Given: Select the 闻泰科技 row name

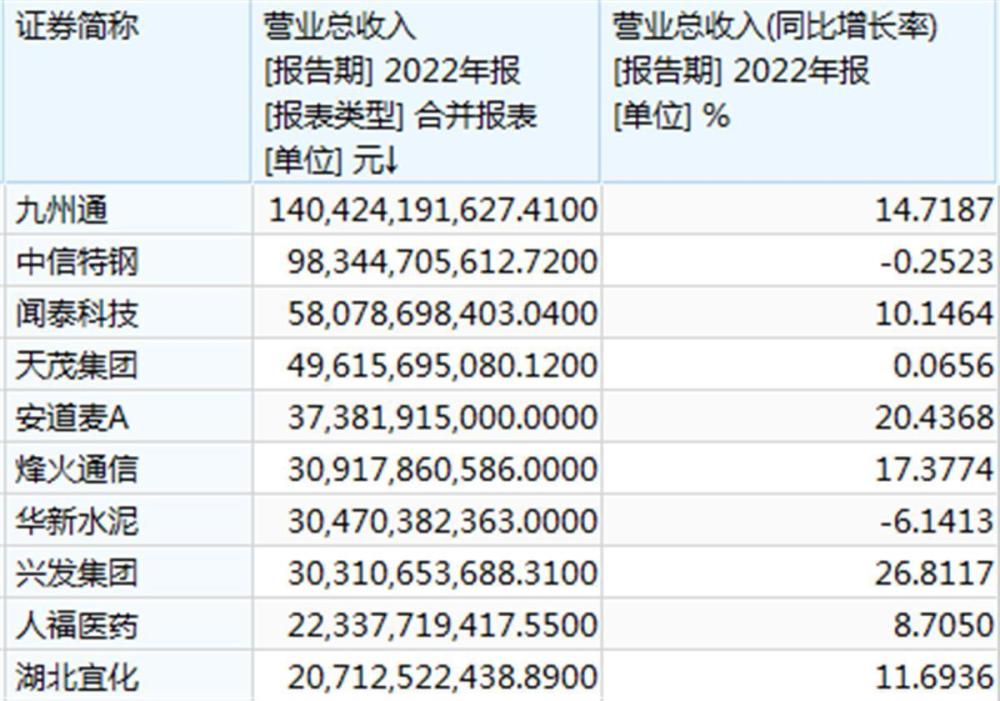Looking at the screenshot, I should [x=77, y=314].
